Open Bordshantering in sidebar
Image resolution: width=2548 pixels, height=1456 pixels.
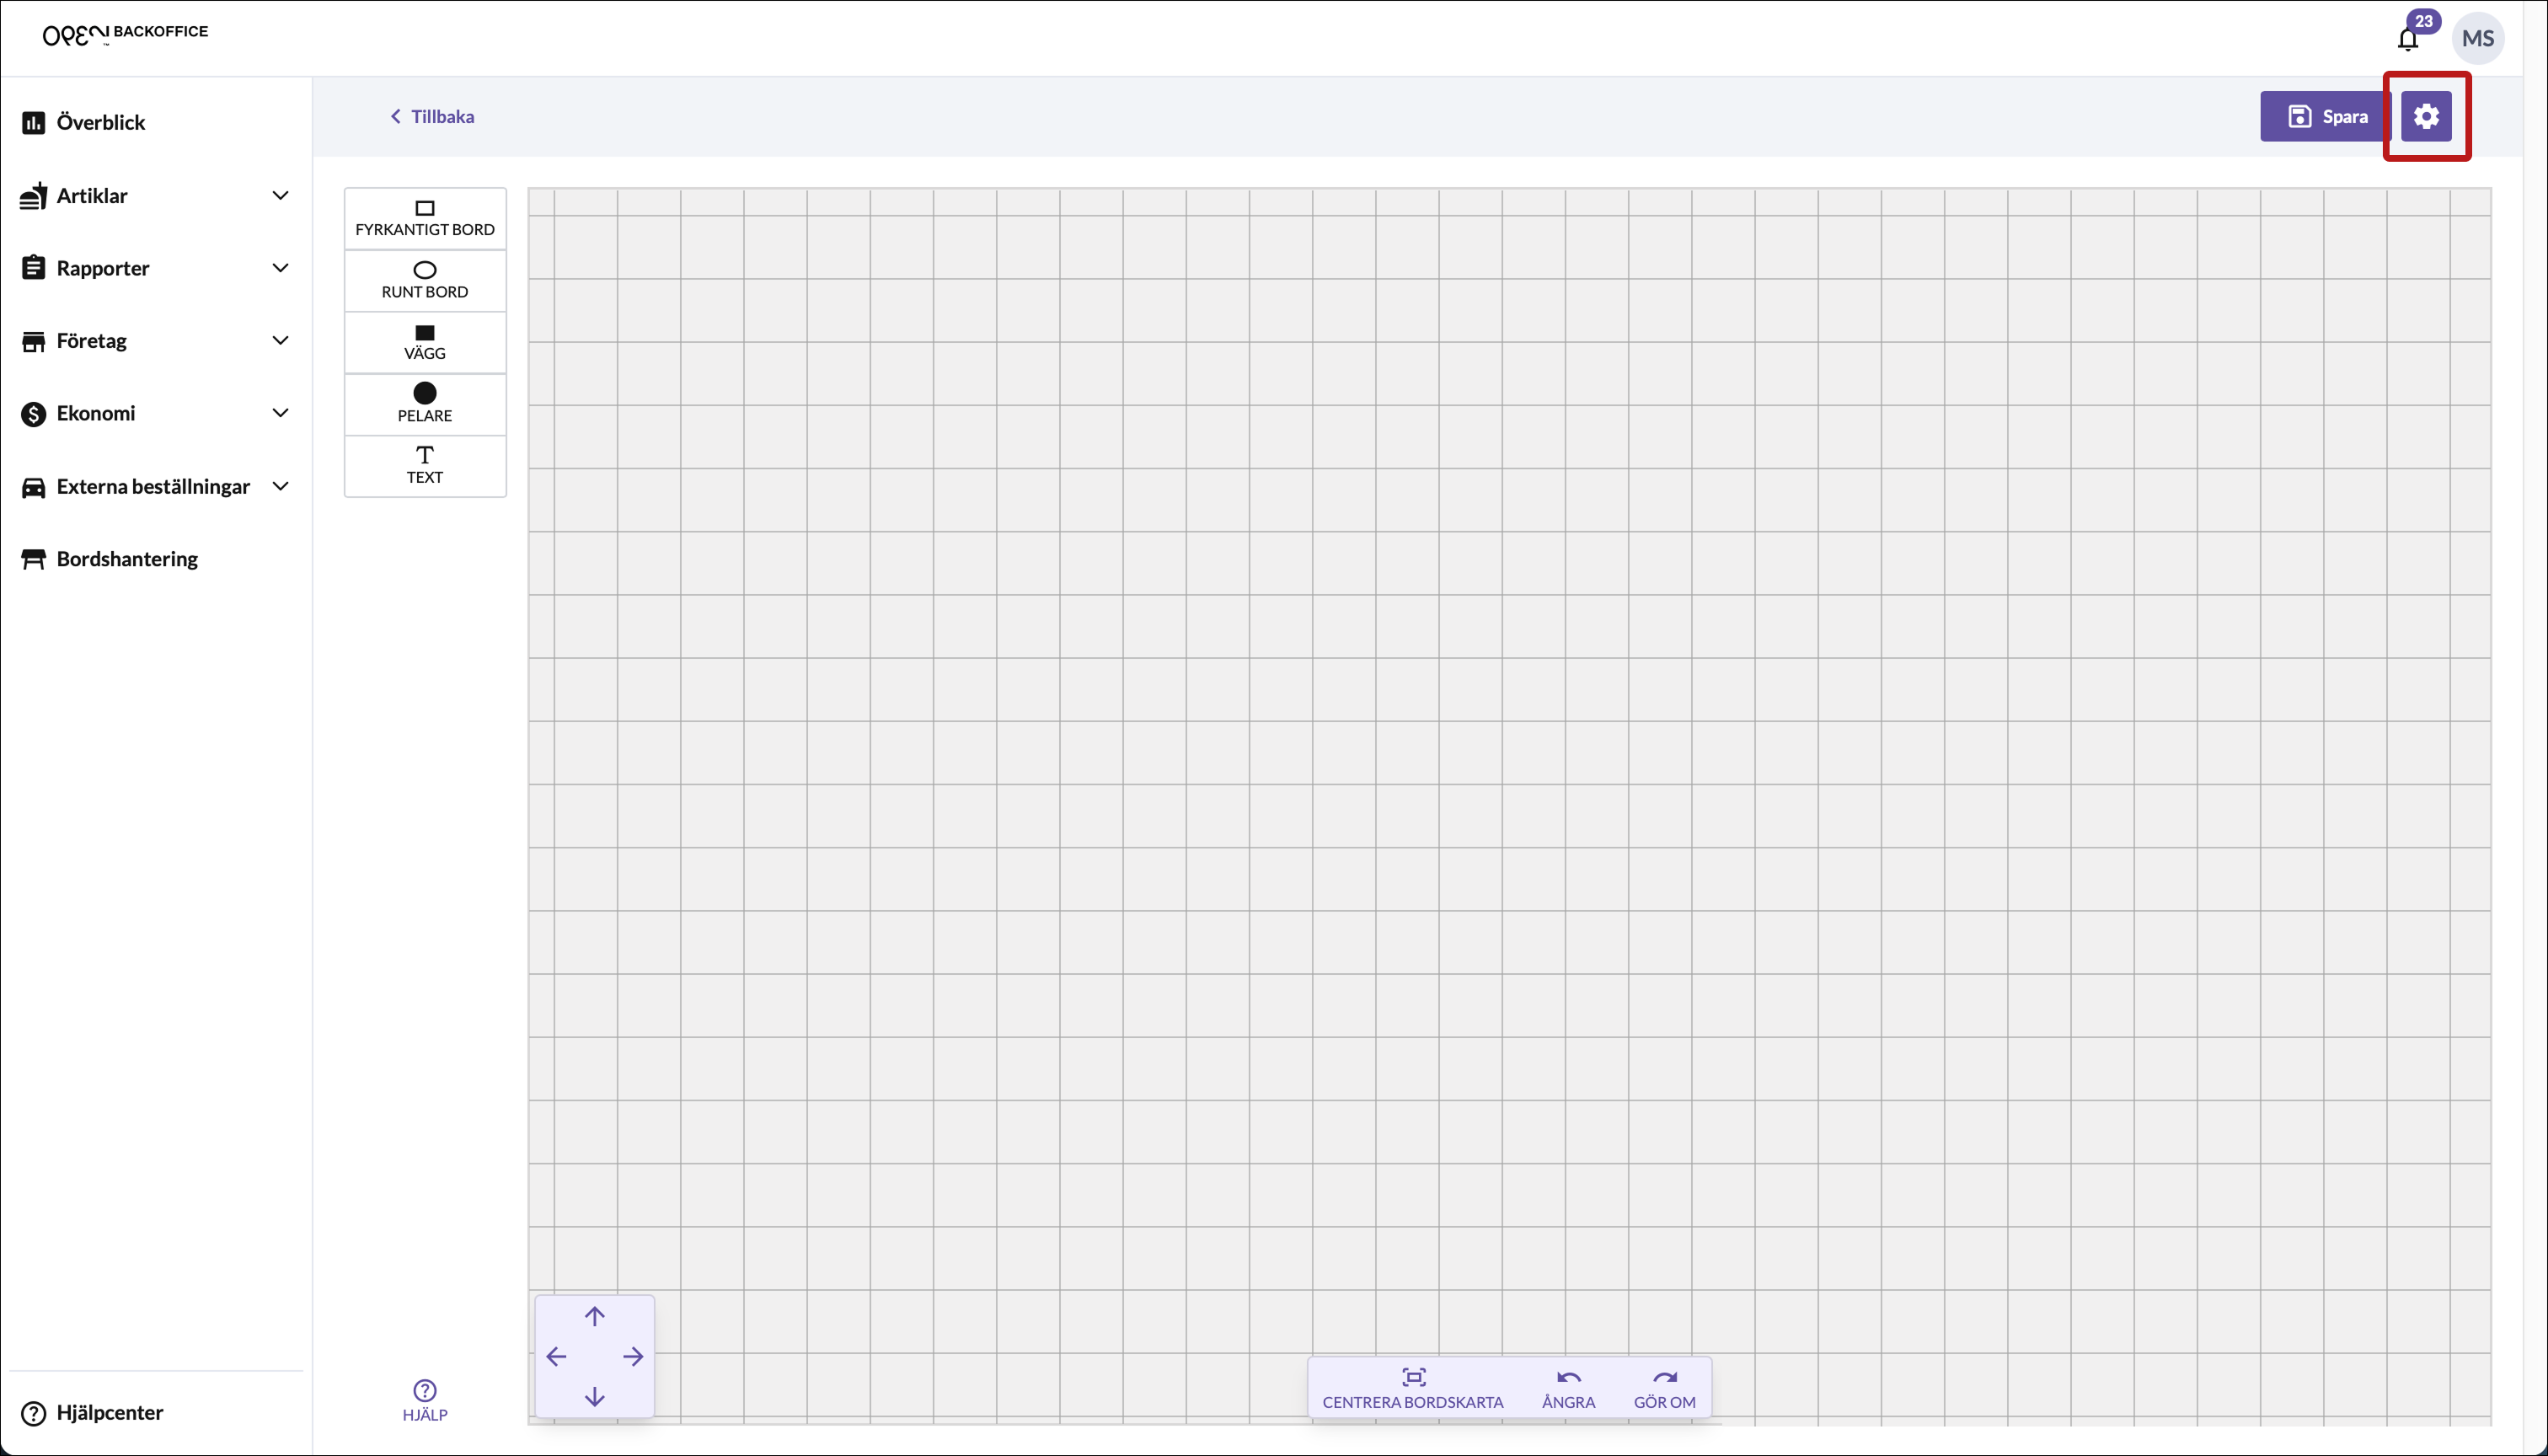[x=110, y=559]
